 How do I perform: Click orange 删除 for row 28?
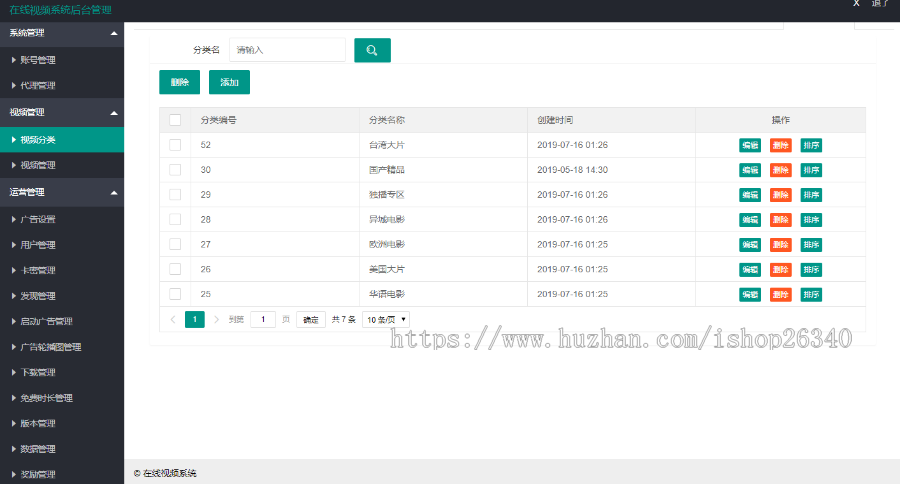780,219
